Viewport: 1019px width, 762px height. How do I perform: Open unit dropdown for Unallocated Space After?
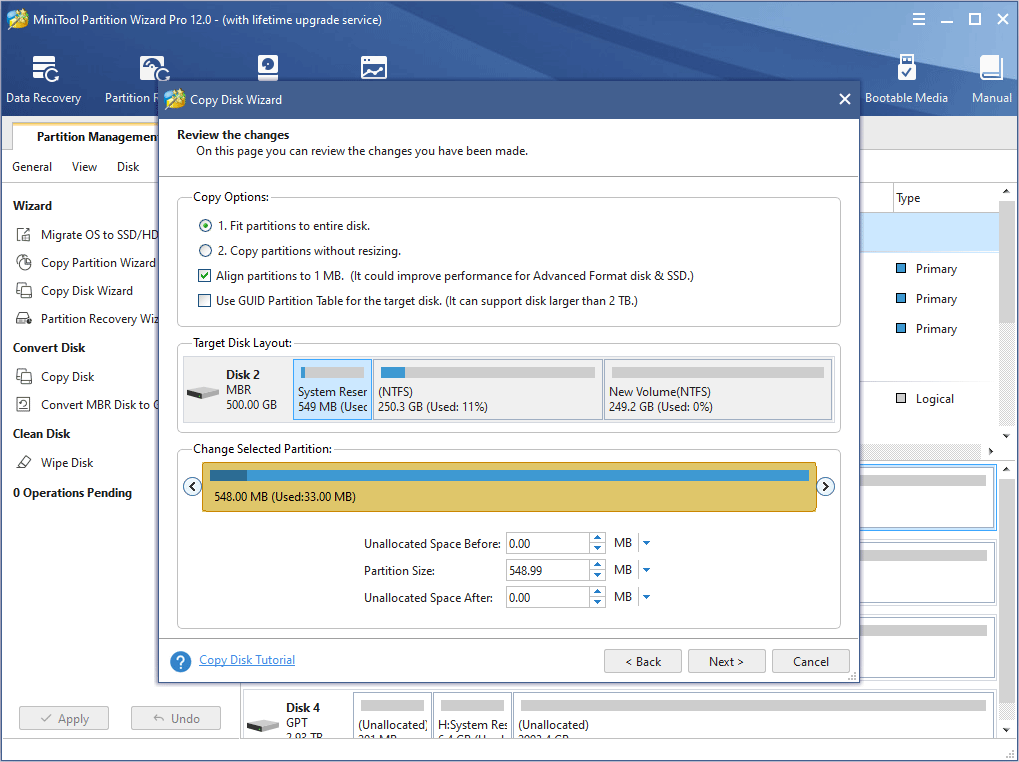[647, 597]
